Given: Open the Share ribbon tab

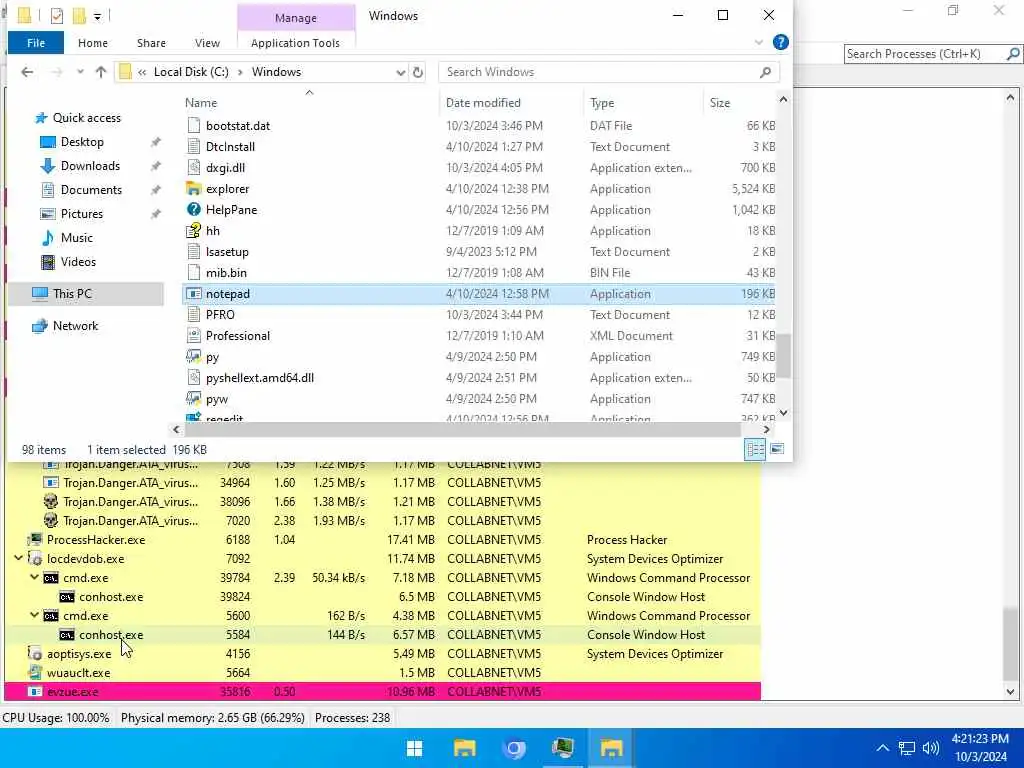Looking at the screenshot, I should (x=151, y=43).
